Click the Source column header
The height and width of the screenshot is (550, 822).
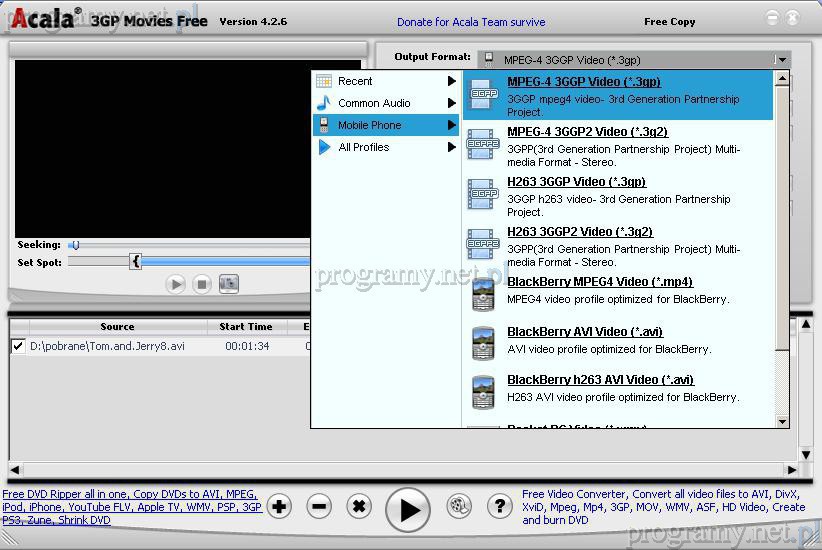pos(117,327)
